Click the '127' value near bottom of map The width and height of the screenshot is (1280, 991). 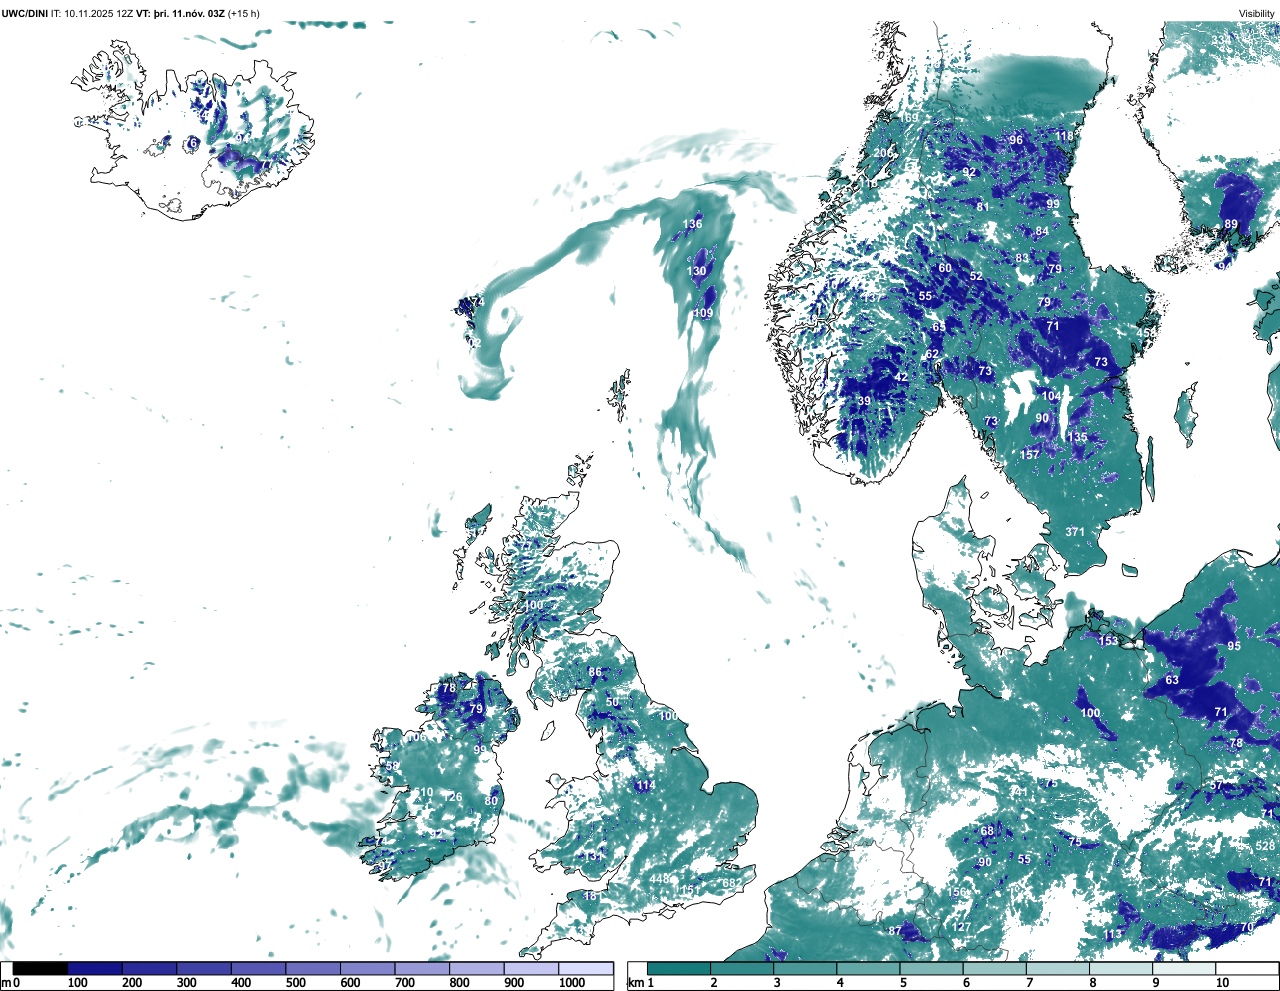coord(961,928)
